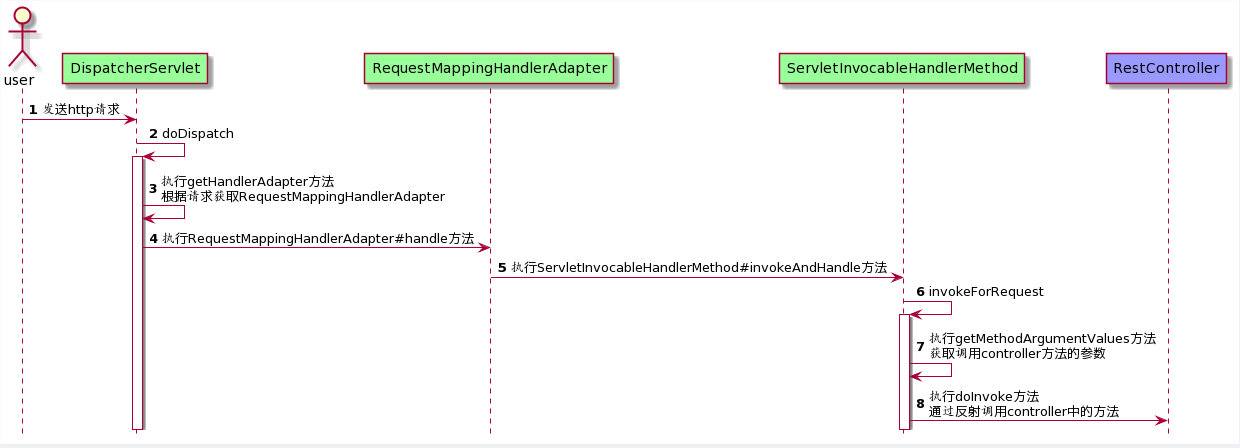Click the arrowhead reaching the RestController lifeline

(1161, 420)
